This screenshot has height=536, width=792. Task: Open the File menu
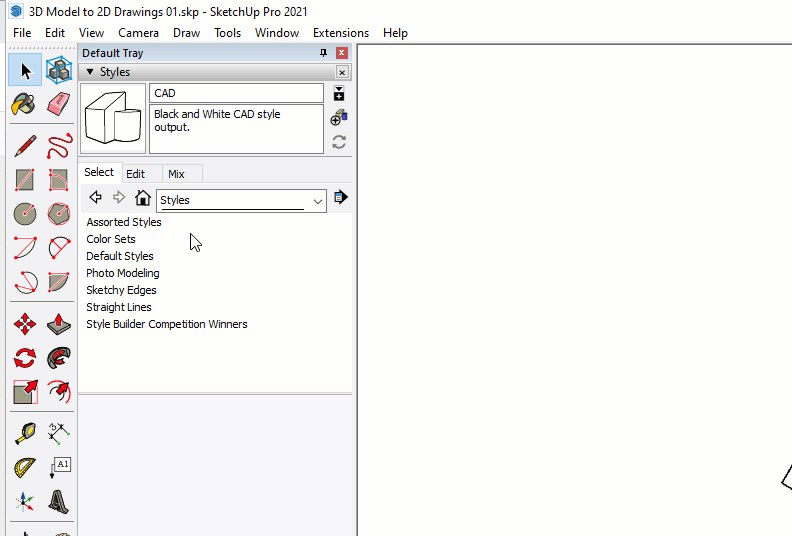[x=22, y=33]
